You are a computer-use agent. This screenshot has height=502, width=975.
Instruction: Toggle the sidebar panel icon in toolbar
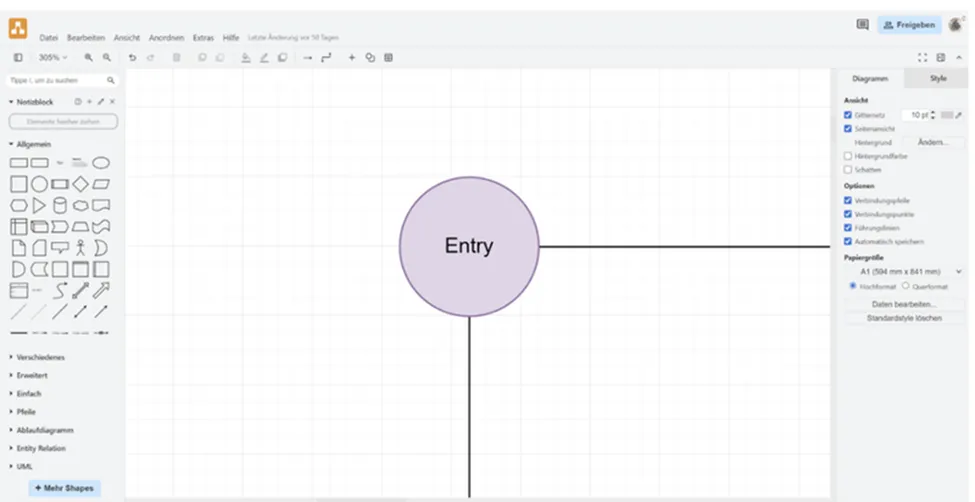pos(18,57)
